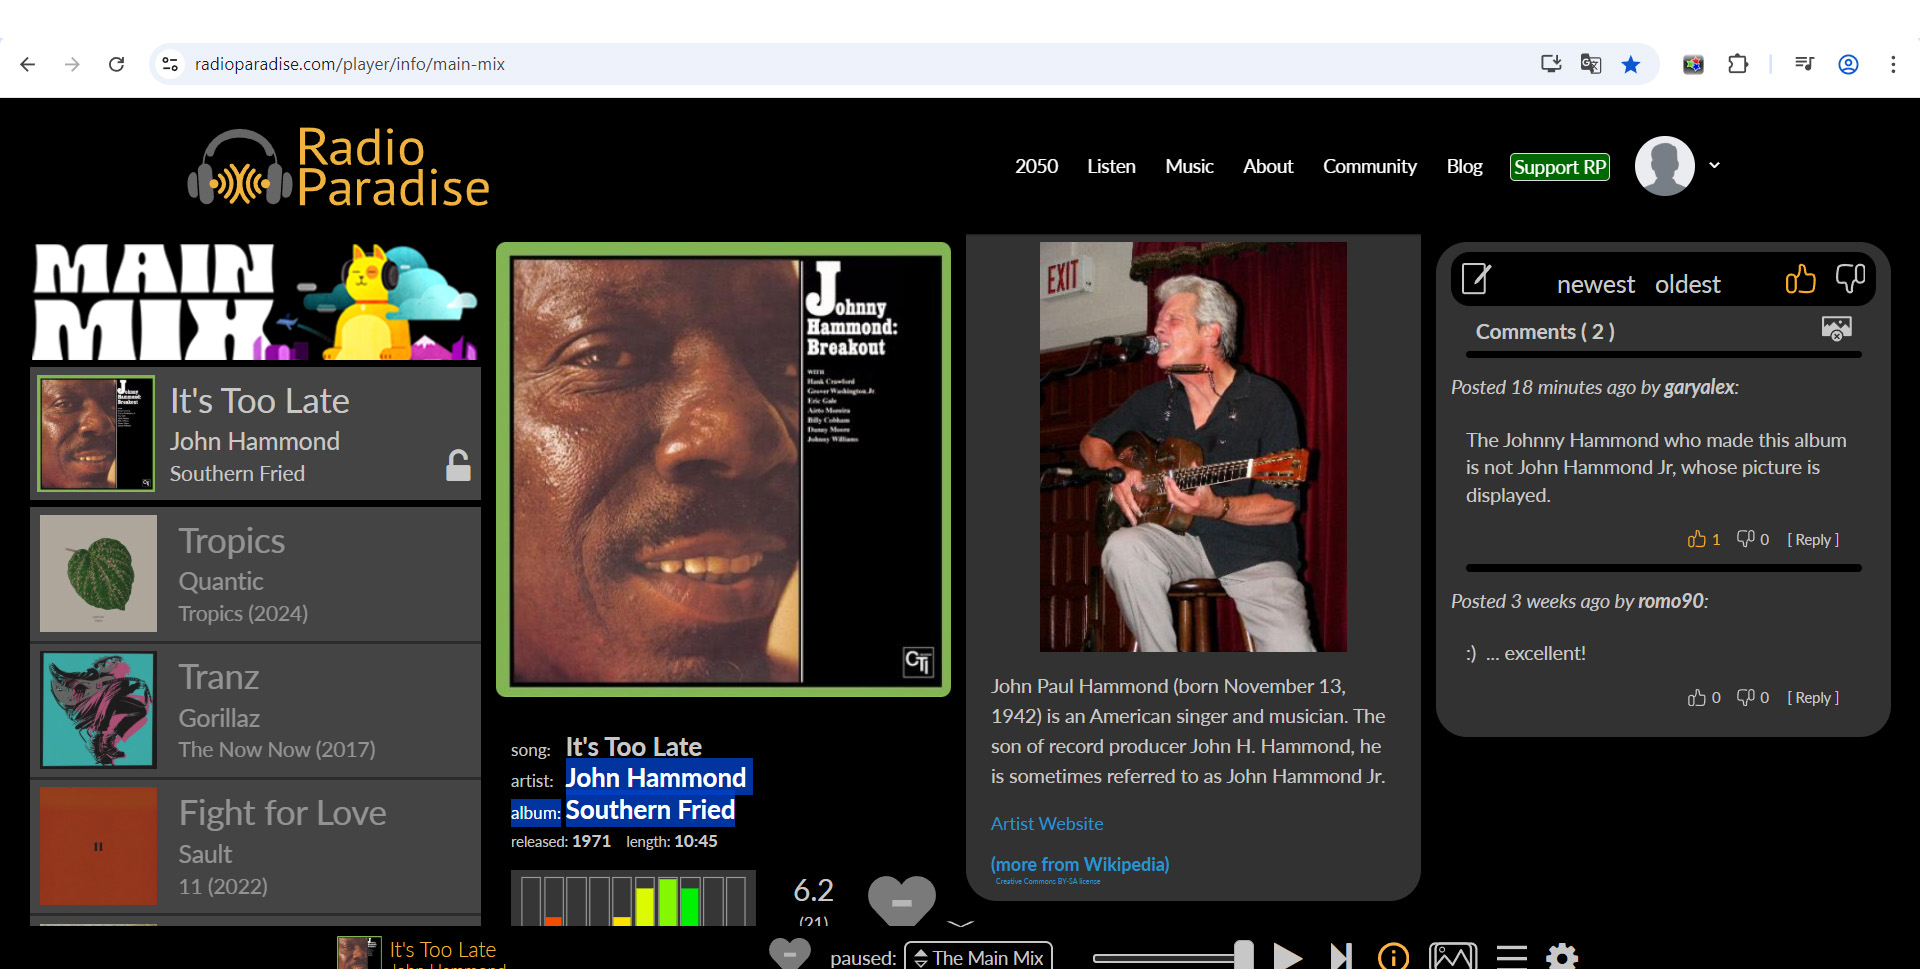Click the John Hammond artist name link
Image resolution: width=1920 pixels, height=969 pixels.
[656, 777]
